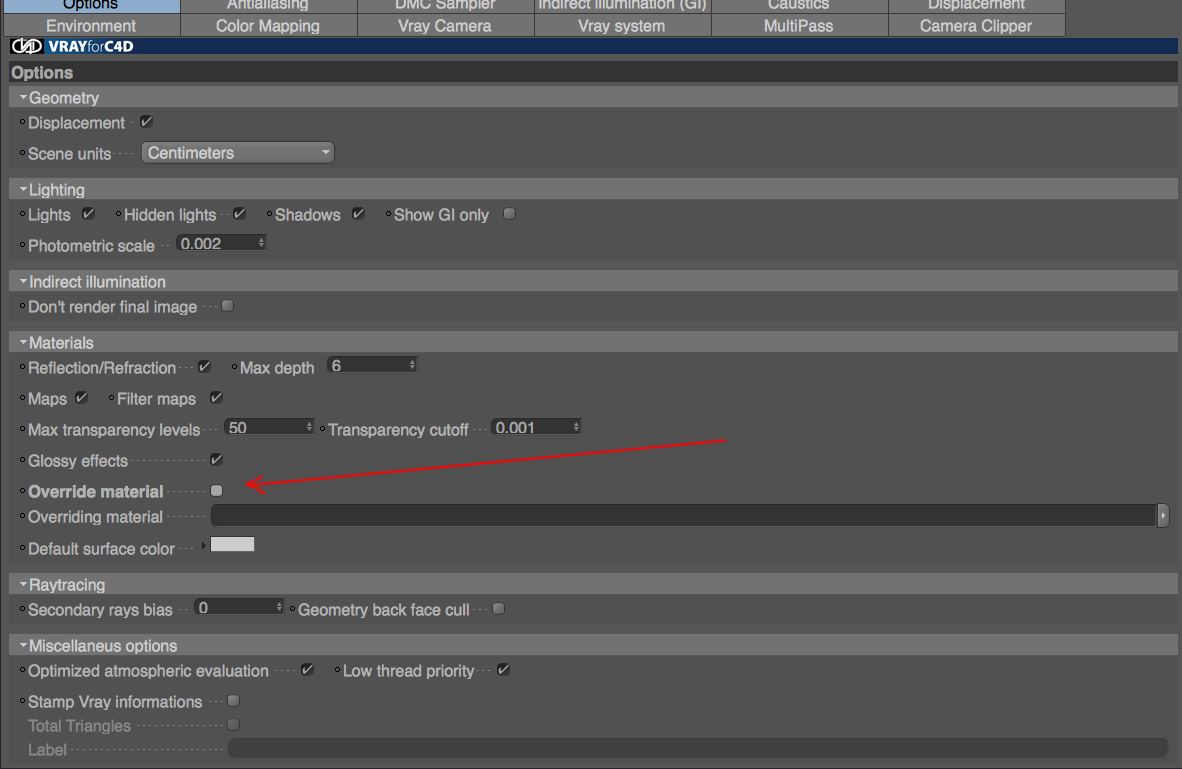Uncheck the Glossy effects checkbox
Image resolution: width=1182 pixels, height=769 pixels.
tap(216, 460)
